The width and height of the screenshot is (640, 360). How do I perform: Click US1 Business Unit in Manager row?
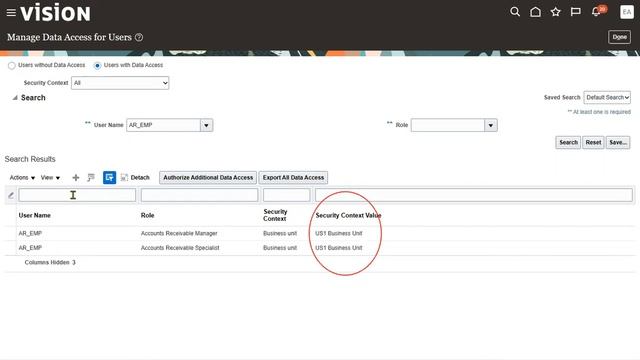pos(339,233)
